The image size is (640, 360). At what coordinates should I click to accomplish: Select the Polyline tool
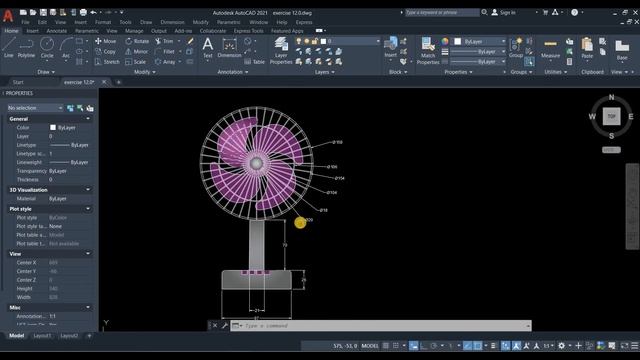click(x=26, y=47)
